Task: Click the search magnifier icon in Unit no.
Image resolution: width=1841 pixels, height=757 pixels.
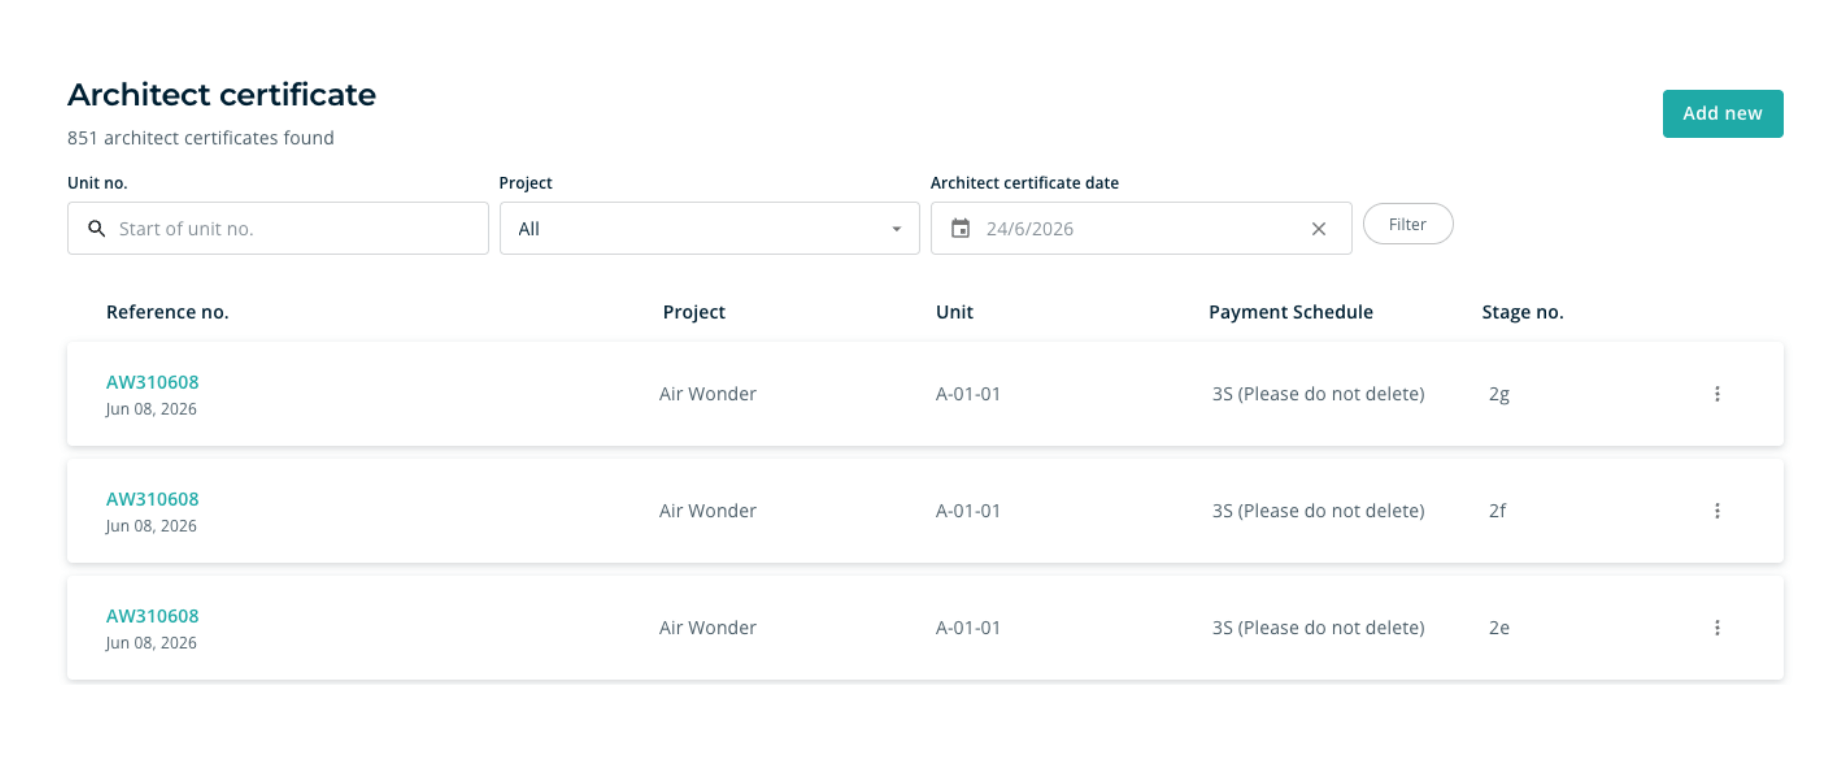Action: click(x=97, y=229)
